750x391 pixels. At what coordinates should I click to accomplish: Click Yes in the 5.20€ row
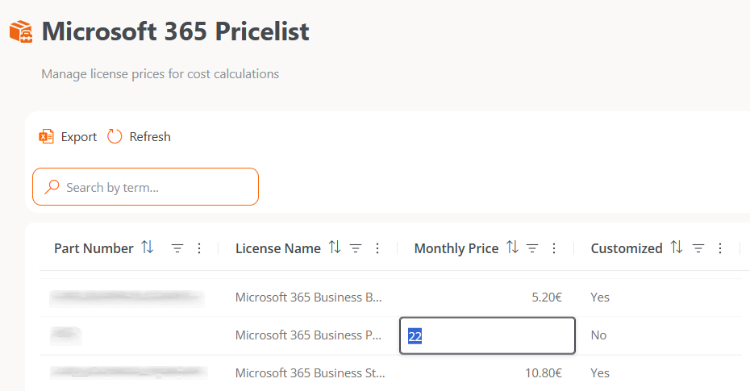(x=600, y=297)
